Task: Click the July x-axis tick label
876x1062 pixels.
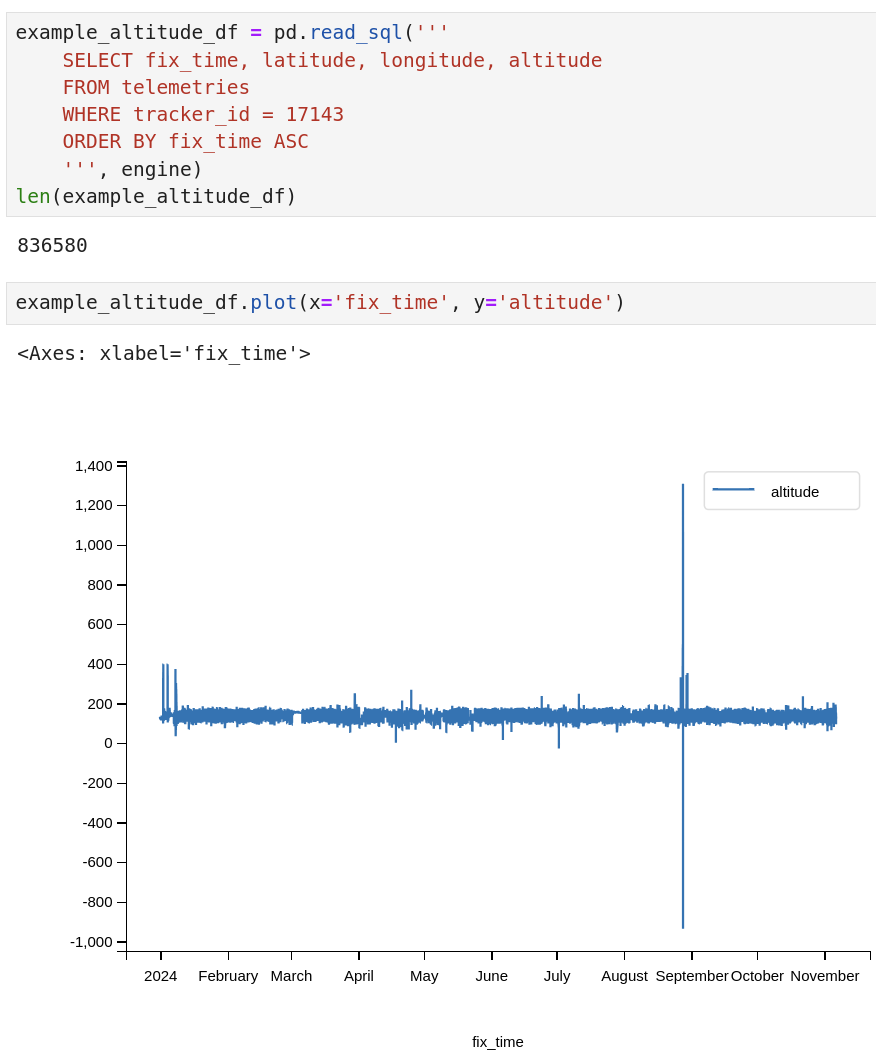Action: [557, 976]
